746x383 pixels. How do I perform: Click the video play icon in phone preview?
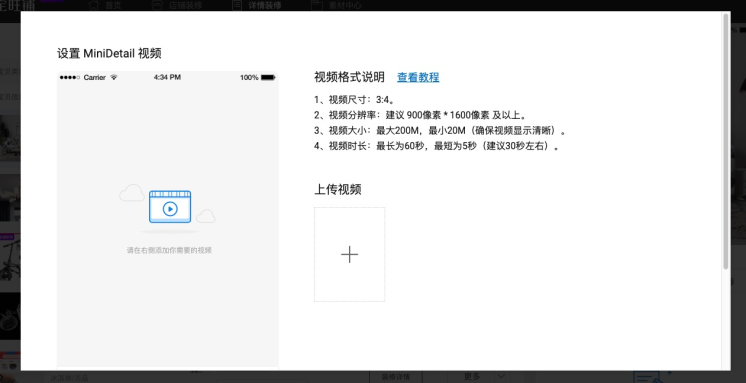tap(170, 207)
